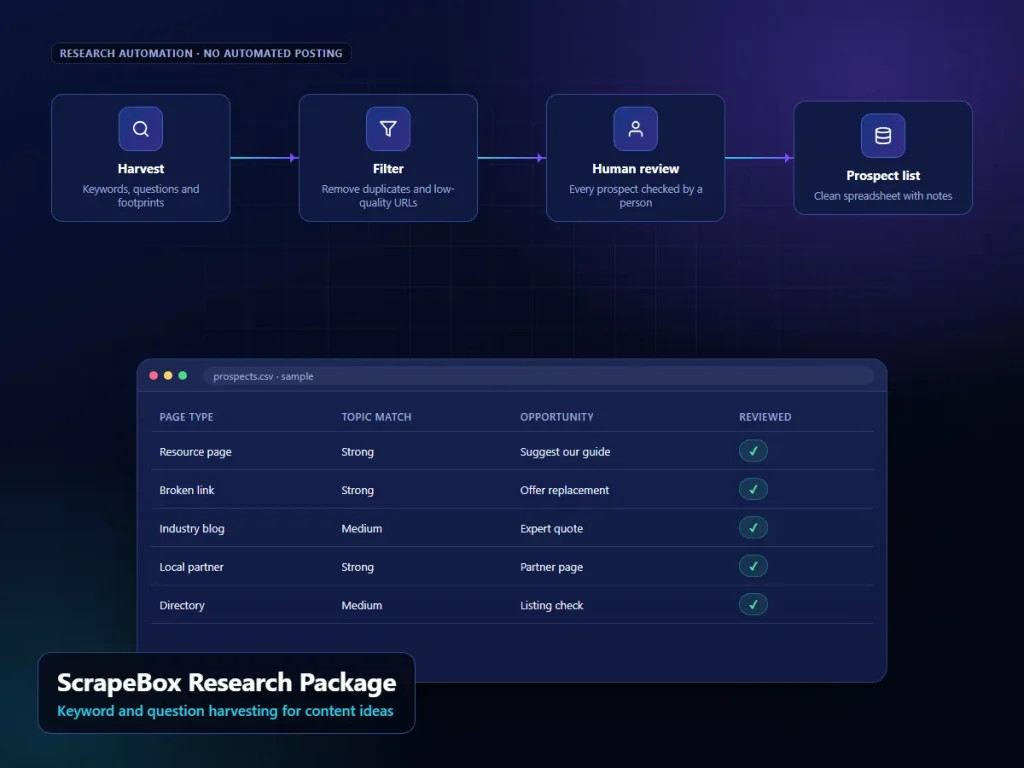1024x768 pixels.
Task: Toggle the Reviewed check for Directory row
Action: click(x=753, y=605)
